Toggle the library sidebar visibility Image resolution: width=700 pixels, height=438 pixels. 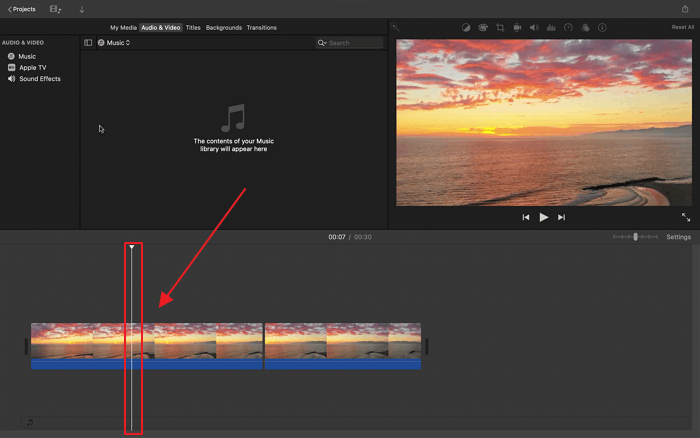pyautogui.click(x=88, y=43)
